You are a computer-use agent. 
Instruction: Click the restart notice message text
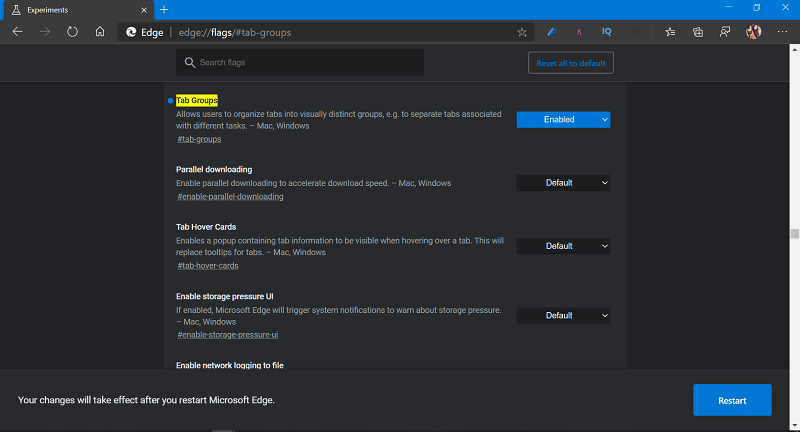click(x=146, y=400)
